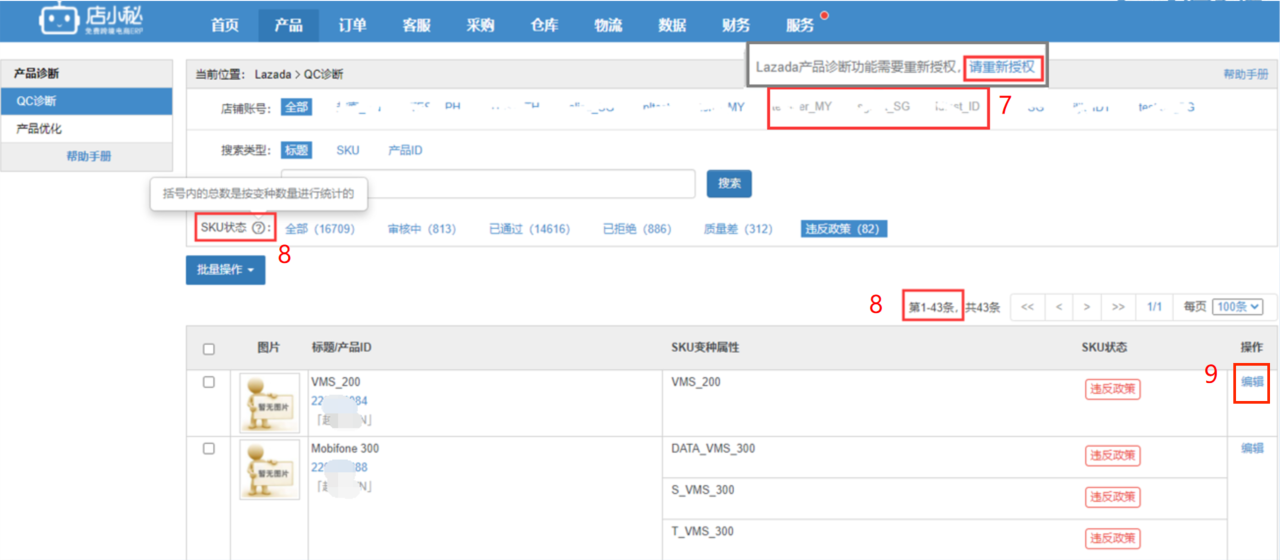Click 编辑 for the VMS_200 product

click(1252, 381)
